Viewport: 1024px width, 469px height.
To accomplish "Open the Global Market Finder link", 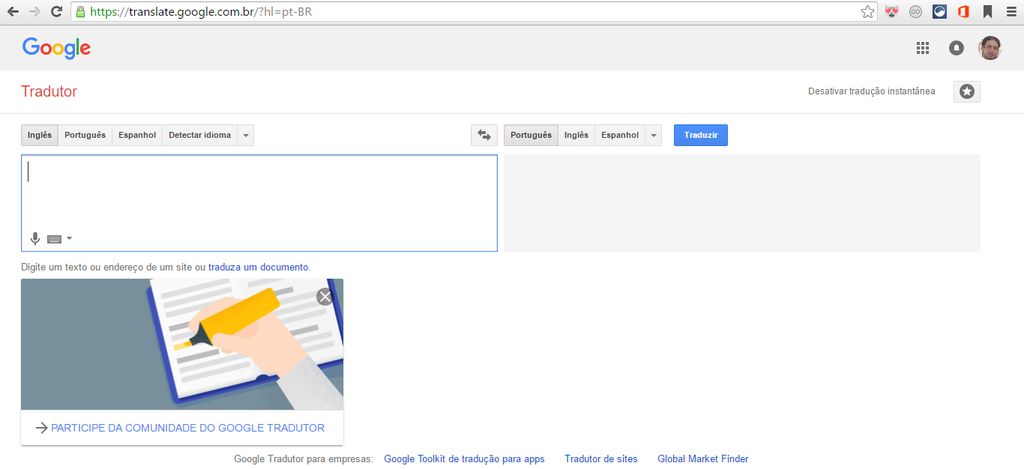I will [x=703, y=459].
